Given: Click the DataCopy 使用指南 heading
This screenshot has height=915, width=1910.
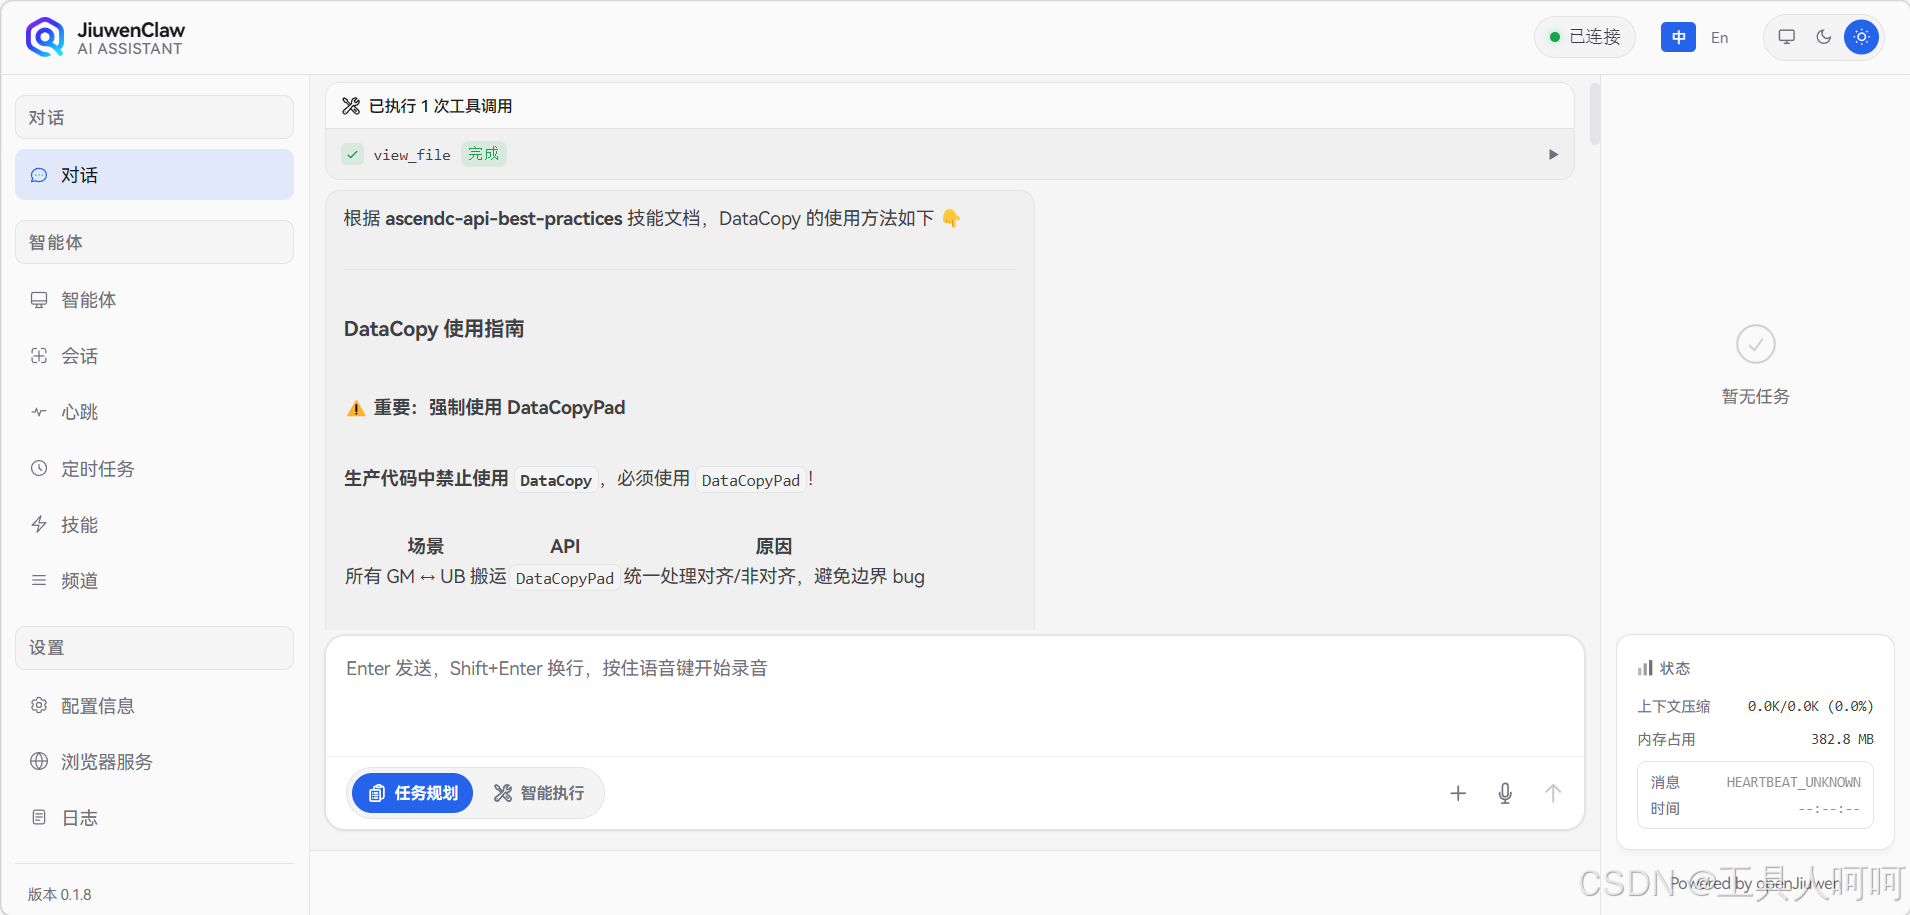Looking at the screenshot, I should pos(434,329).
